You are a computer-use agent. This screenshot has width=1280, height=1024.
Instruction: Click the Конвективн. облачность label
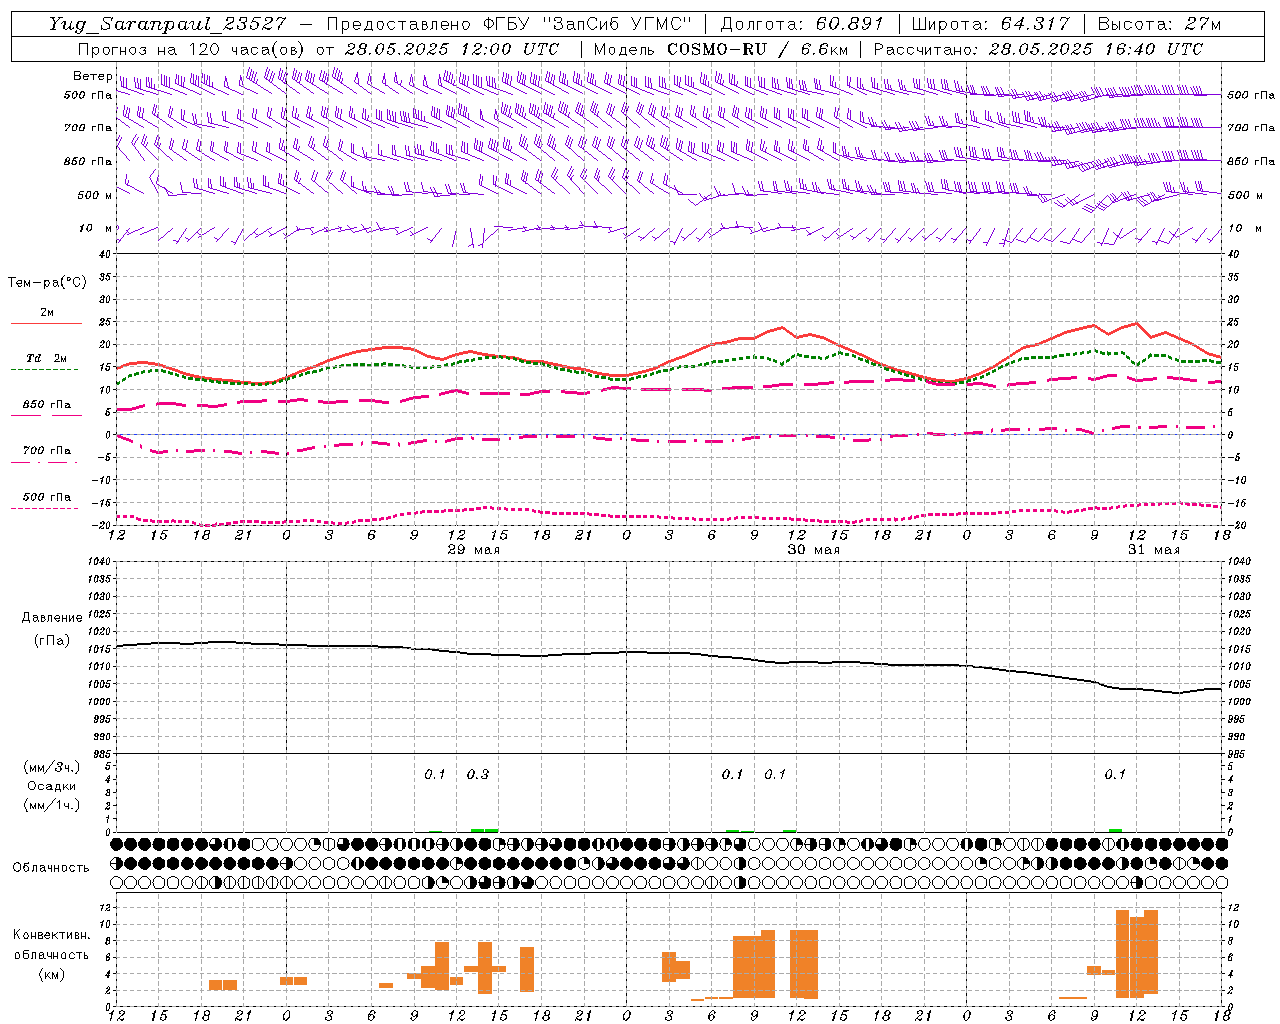[51, 945]
